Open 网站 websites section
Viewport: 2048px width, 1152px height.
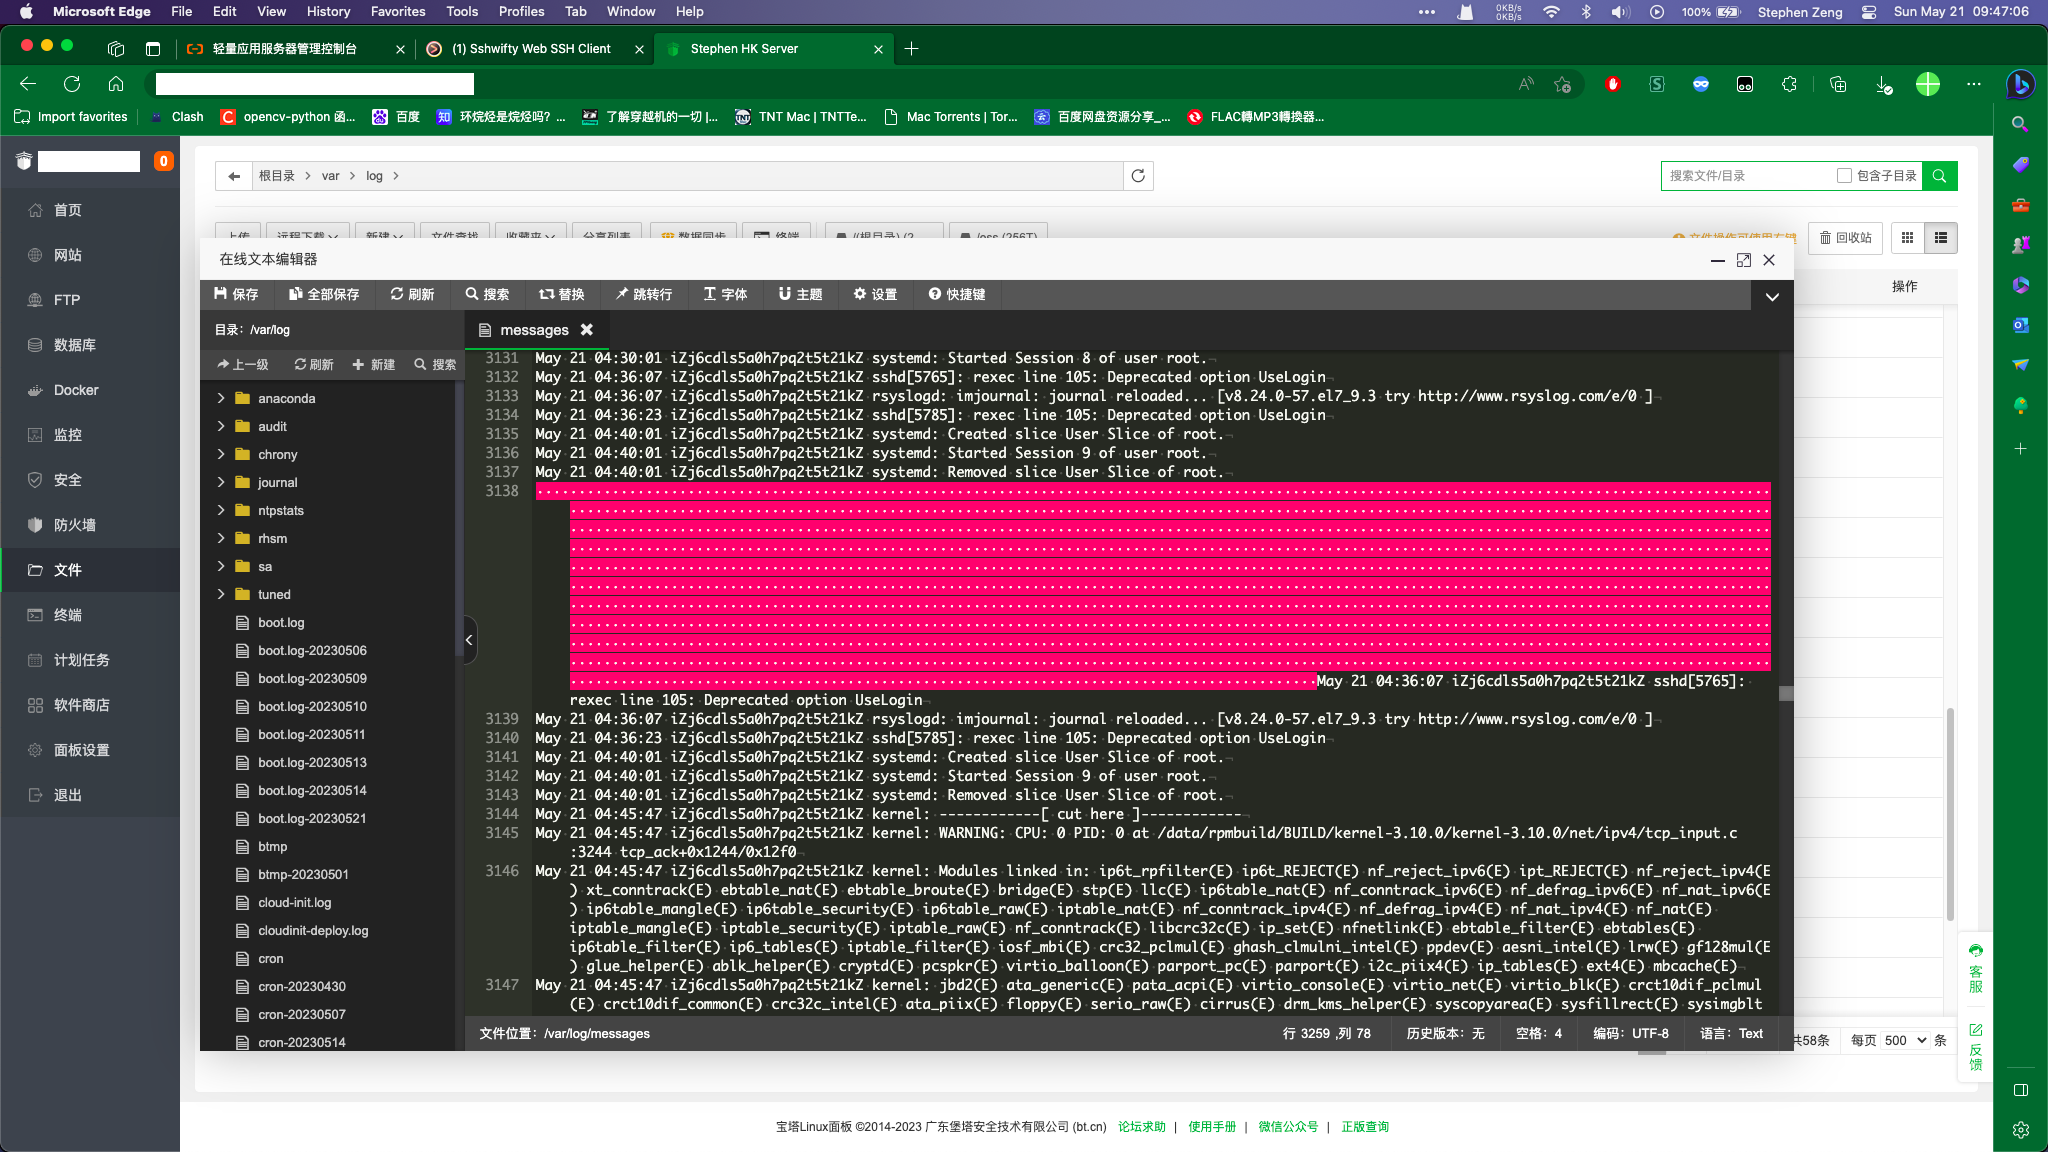point(90,255)
